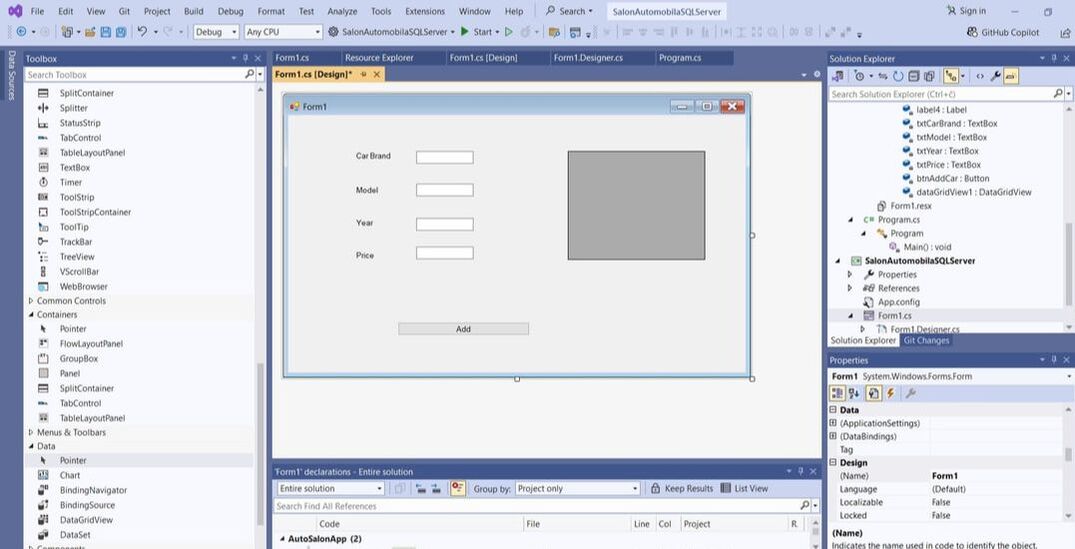The width and height of the screenshot is (1075, 549).
Task: Click the wrench Properties icon in Solution Explorer
Action: (x=995, y=76)
